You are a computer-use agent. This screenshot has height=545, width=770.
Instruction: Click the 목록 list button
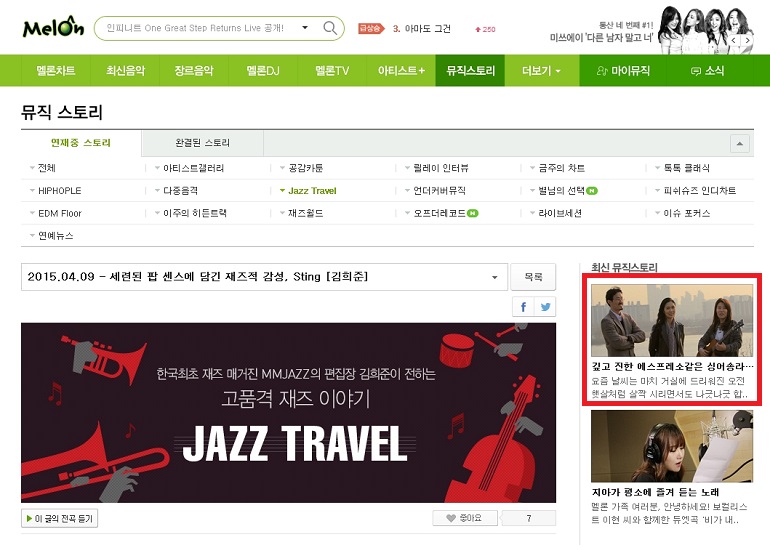coord(533,277)
